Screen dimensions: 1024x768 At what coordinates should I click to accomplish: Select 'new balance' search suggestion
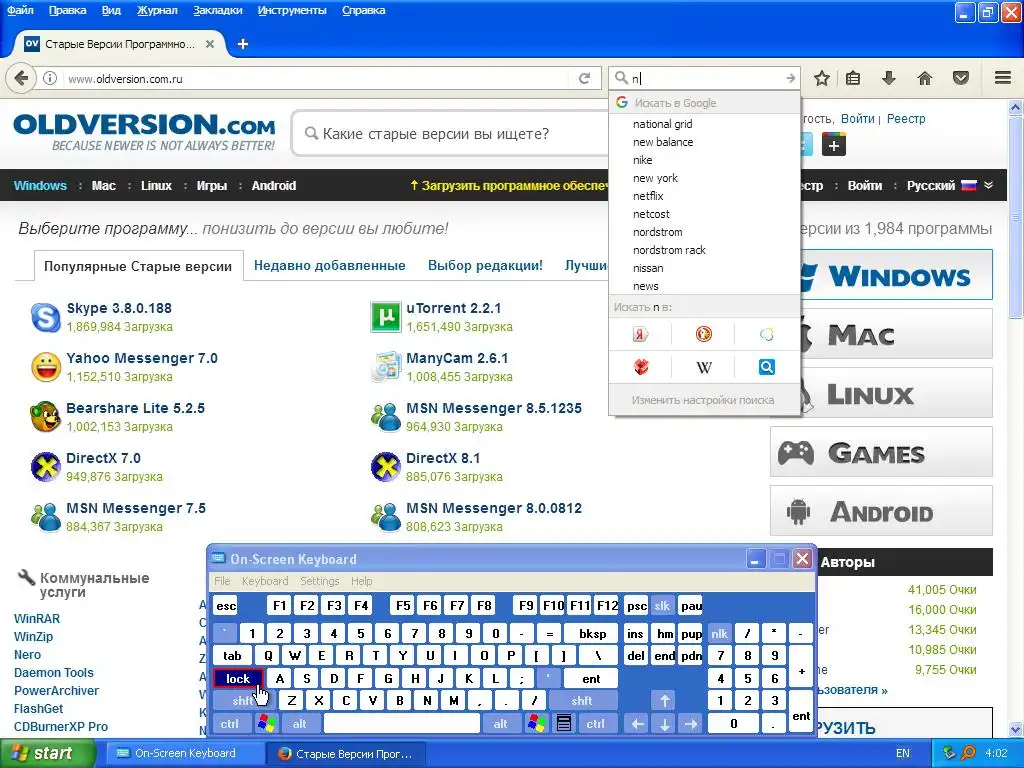coord(704,142)
